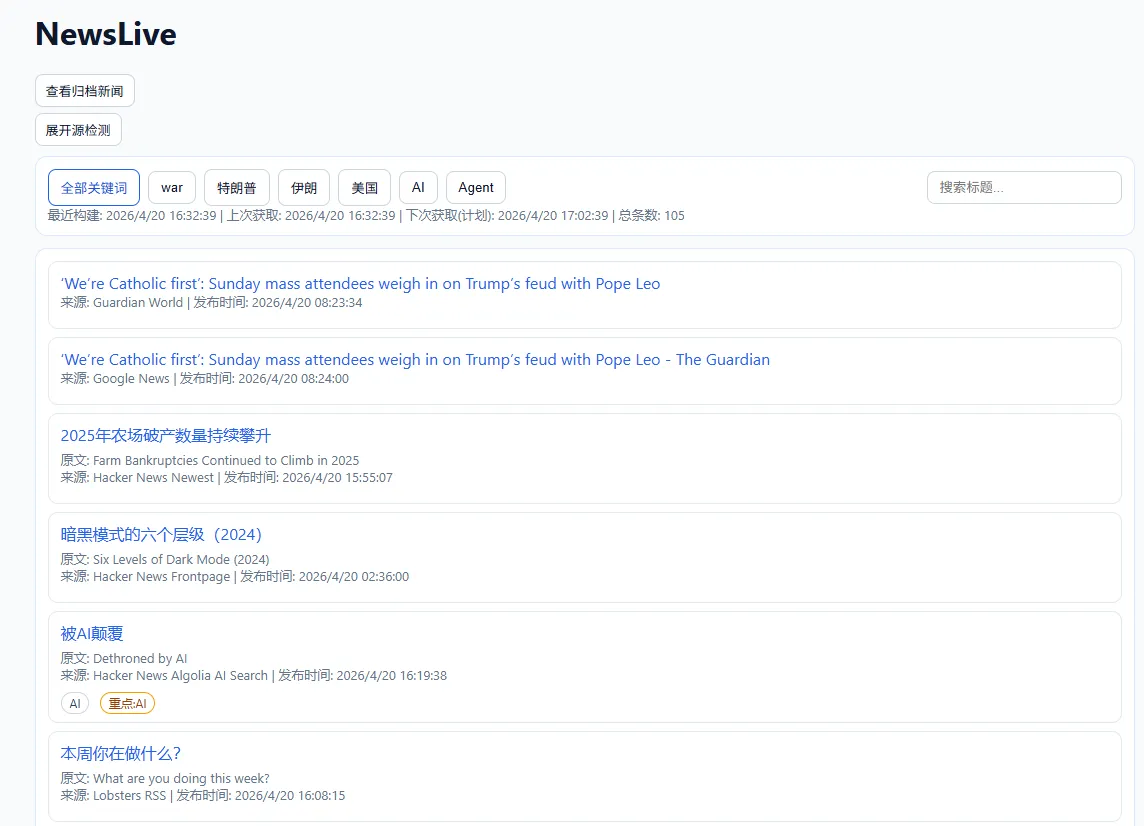
Task: Select the 伊朗 keyword filter
Action: coord(304,187)
